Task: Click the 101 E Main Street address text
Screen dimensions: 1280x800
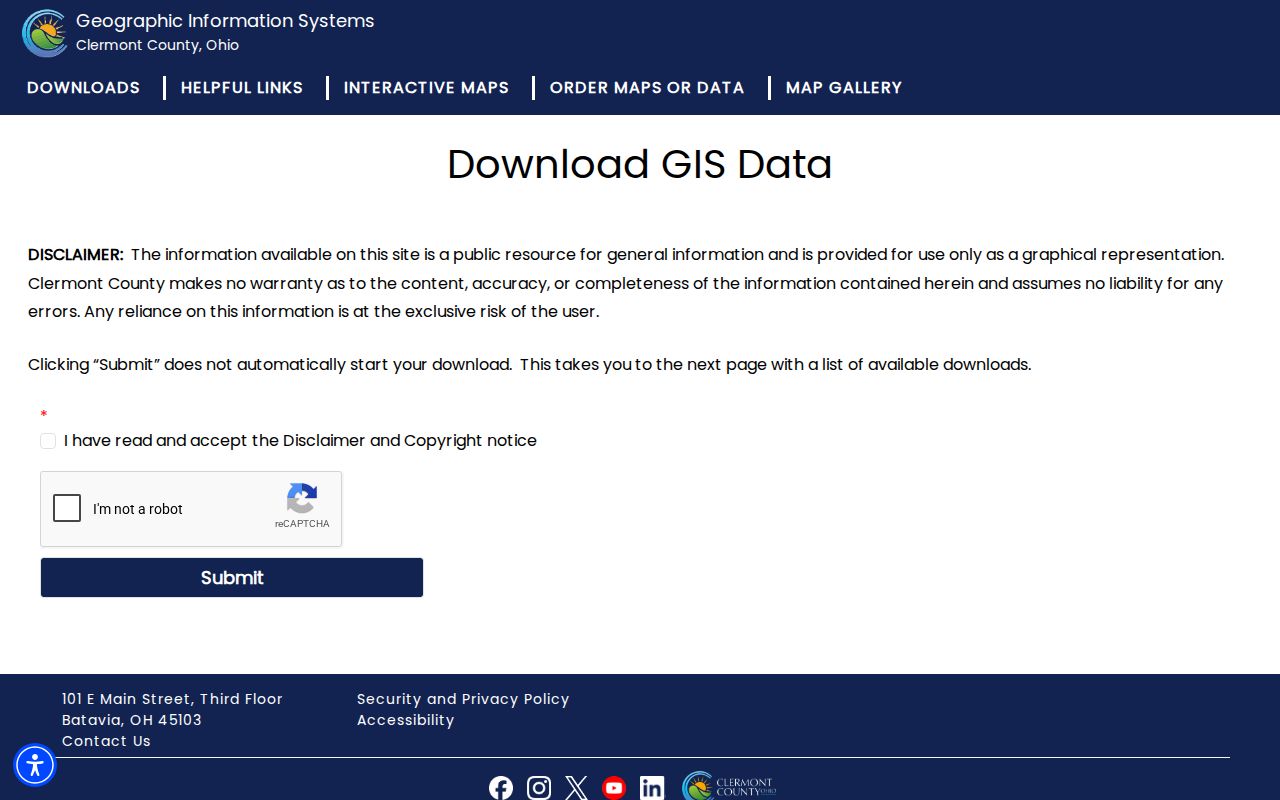Action: click(x=172, y=699)
